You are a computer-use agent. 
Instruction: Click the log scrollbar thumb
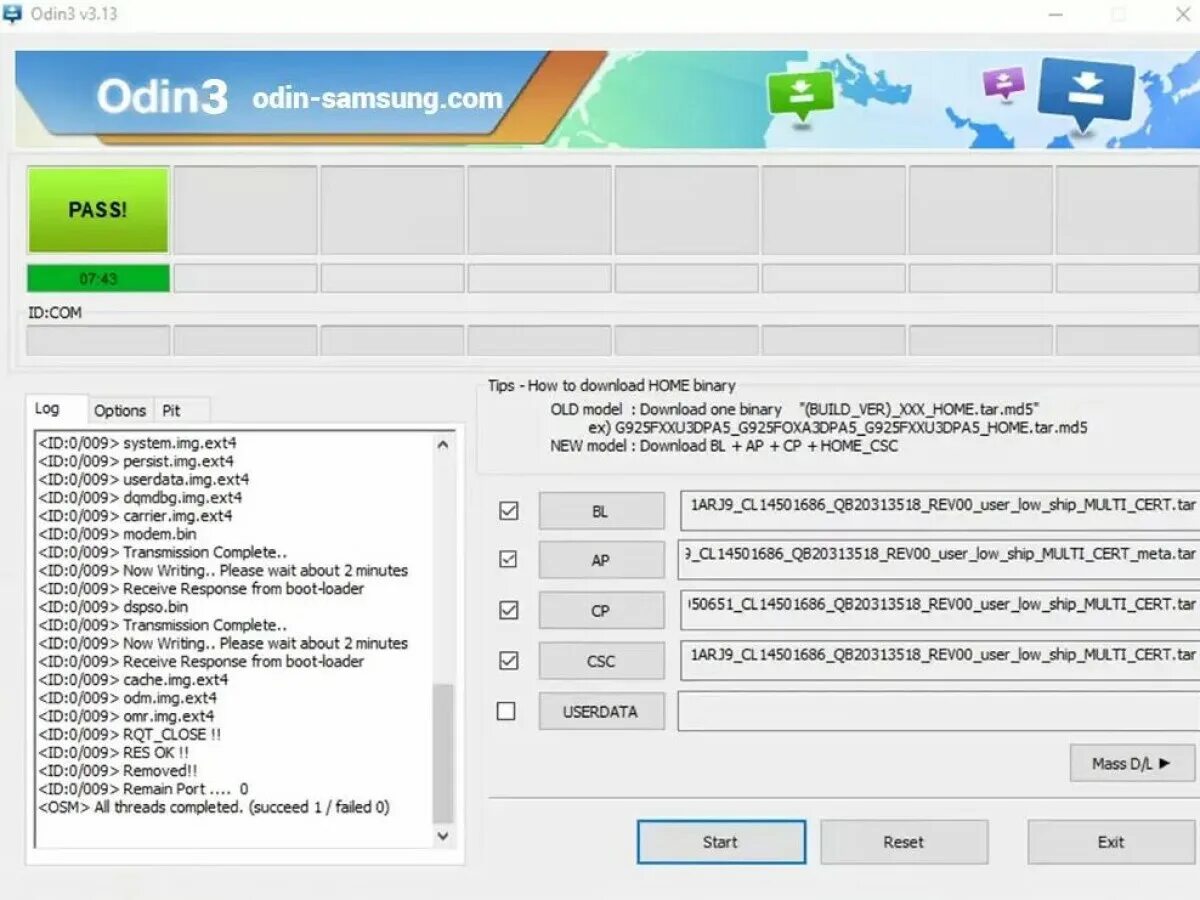click(443, 753)
